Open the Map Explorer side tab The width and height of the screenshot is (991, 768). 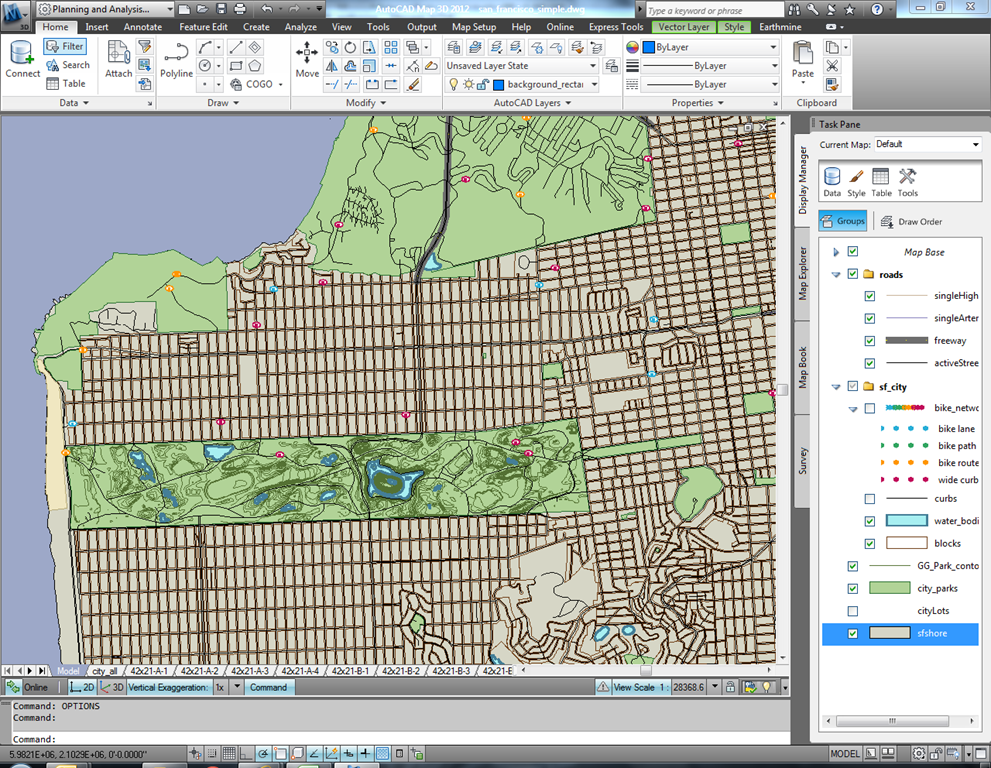803,271
